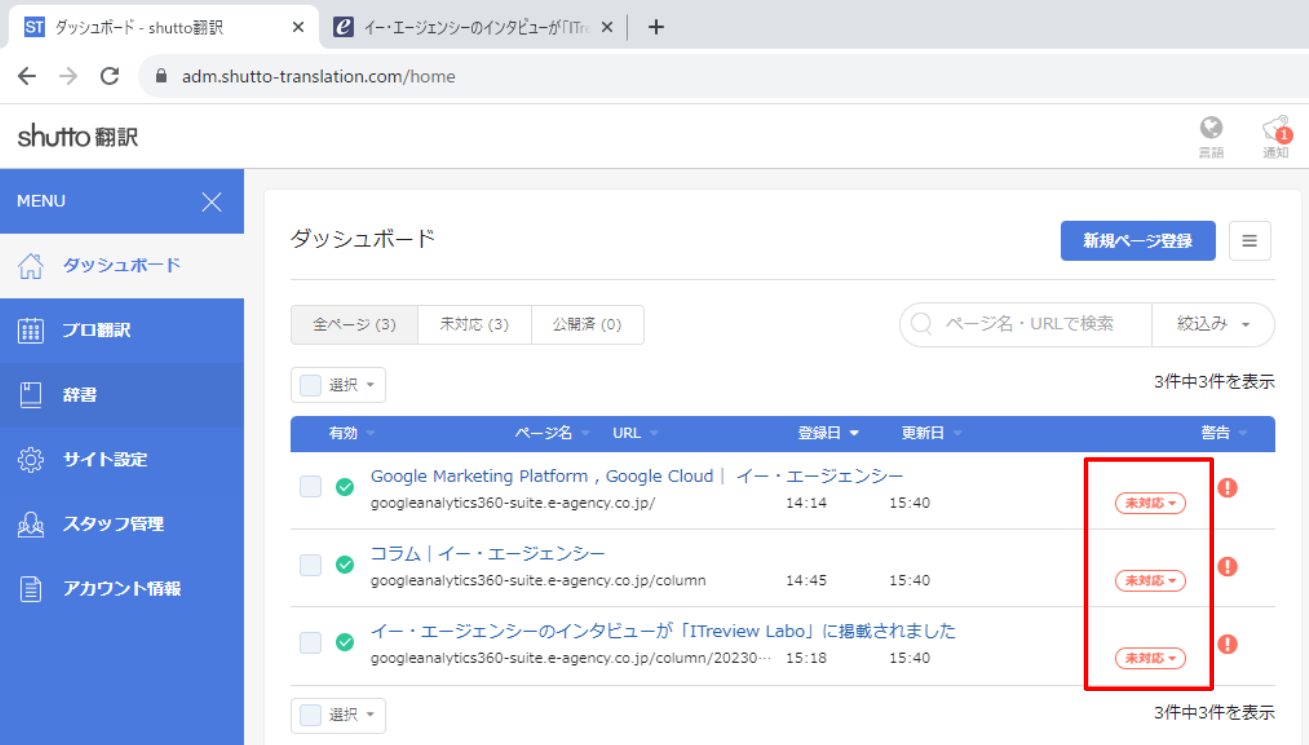Click the 新規ページ登録 button

coord(1138,241)
